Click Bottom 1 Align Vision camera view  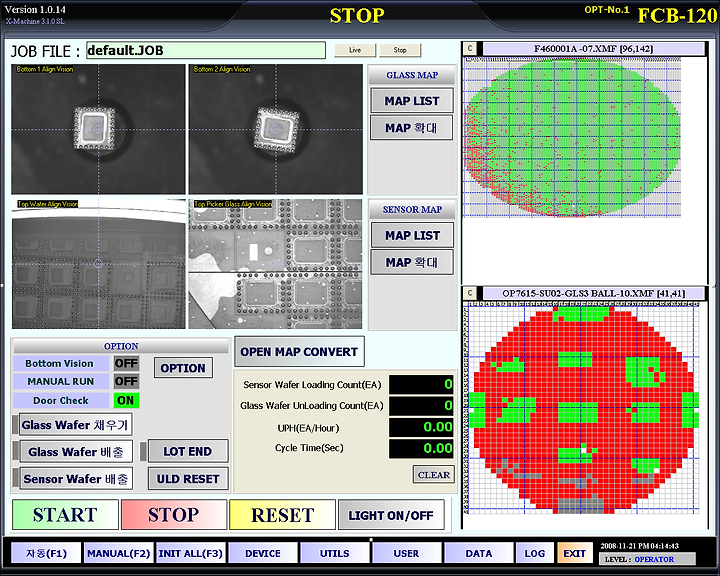[x=98, y=129]
